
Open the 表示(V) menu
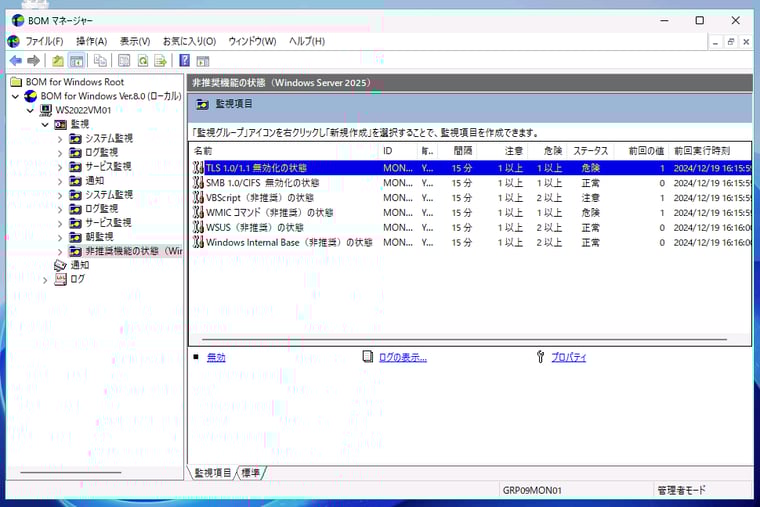click(x=135, y=41)
